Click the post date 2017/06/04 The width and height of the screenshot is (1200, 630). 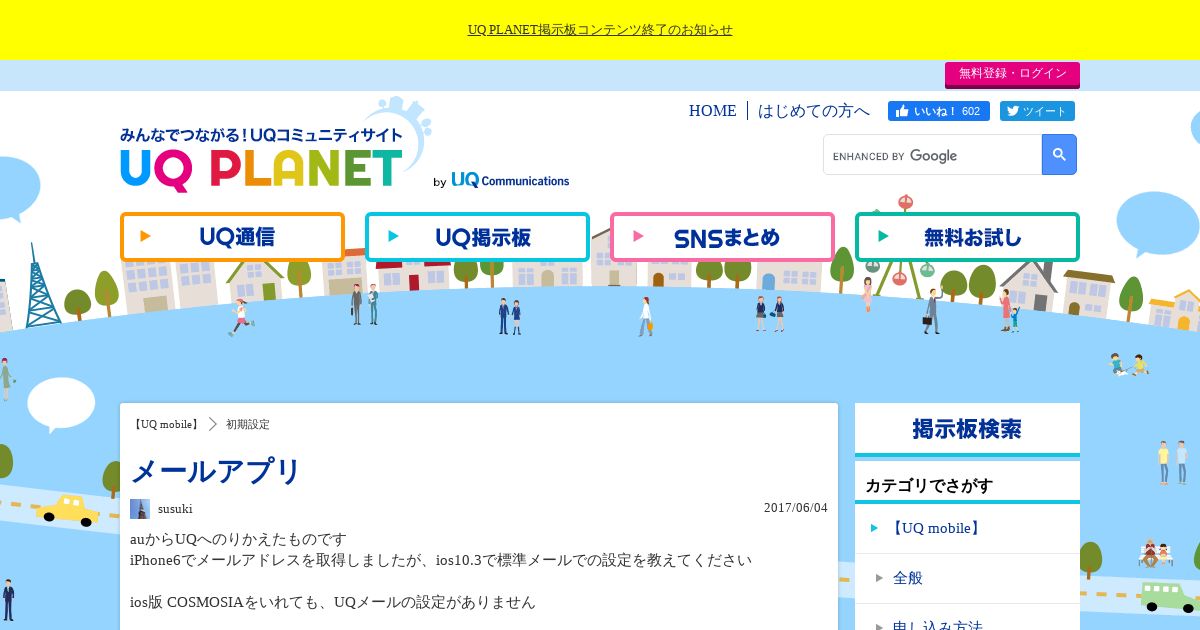(x=796, y=508)
